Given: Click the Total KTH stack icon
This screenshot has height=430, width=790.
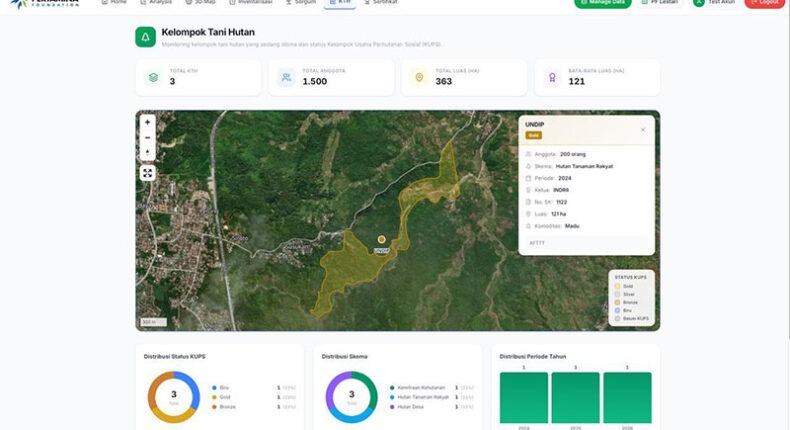Looking at the screenshot, I should [x=153, y=78].
